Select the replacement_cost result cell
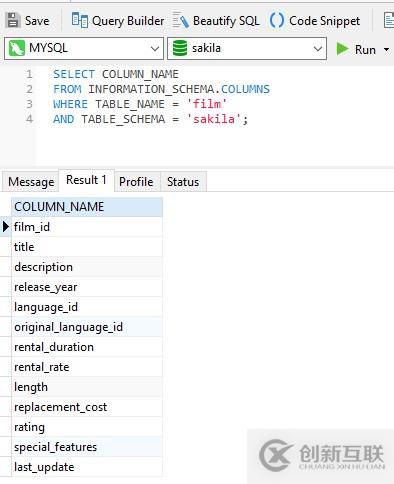Image resolution: width=394 pixels, height=484 pixels. 87,407
